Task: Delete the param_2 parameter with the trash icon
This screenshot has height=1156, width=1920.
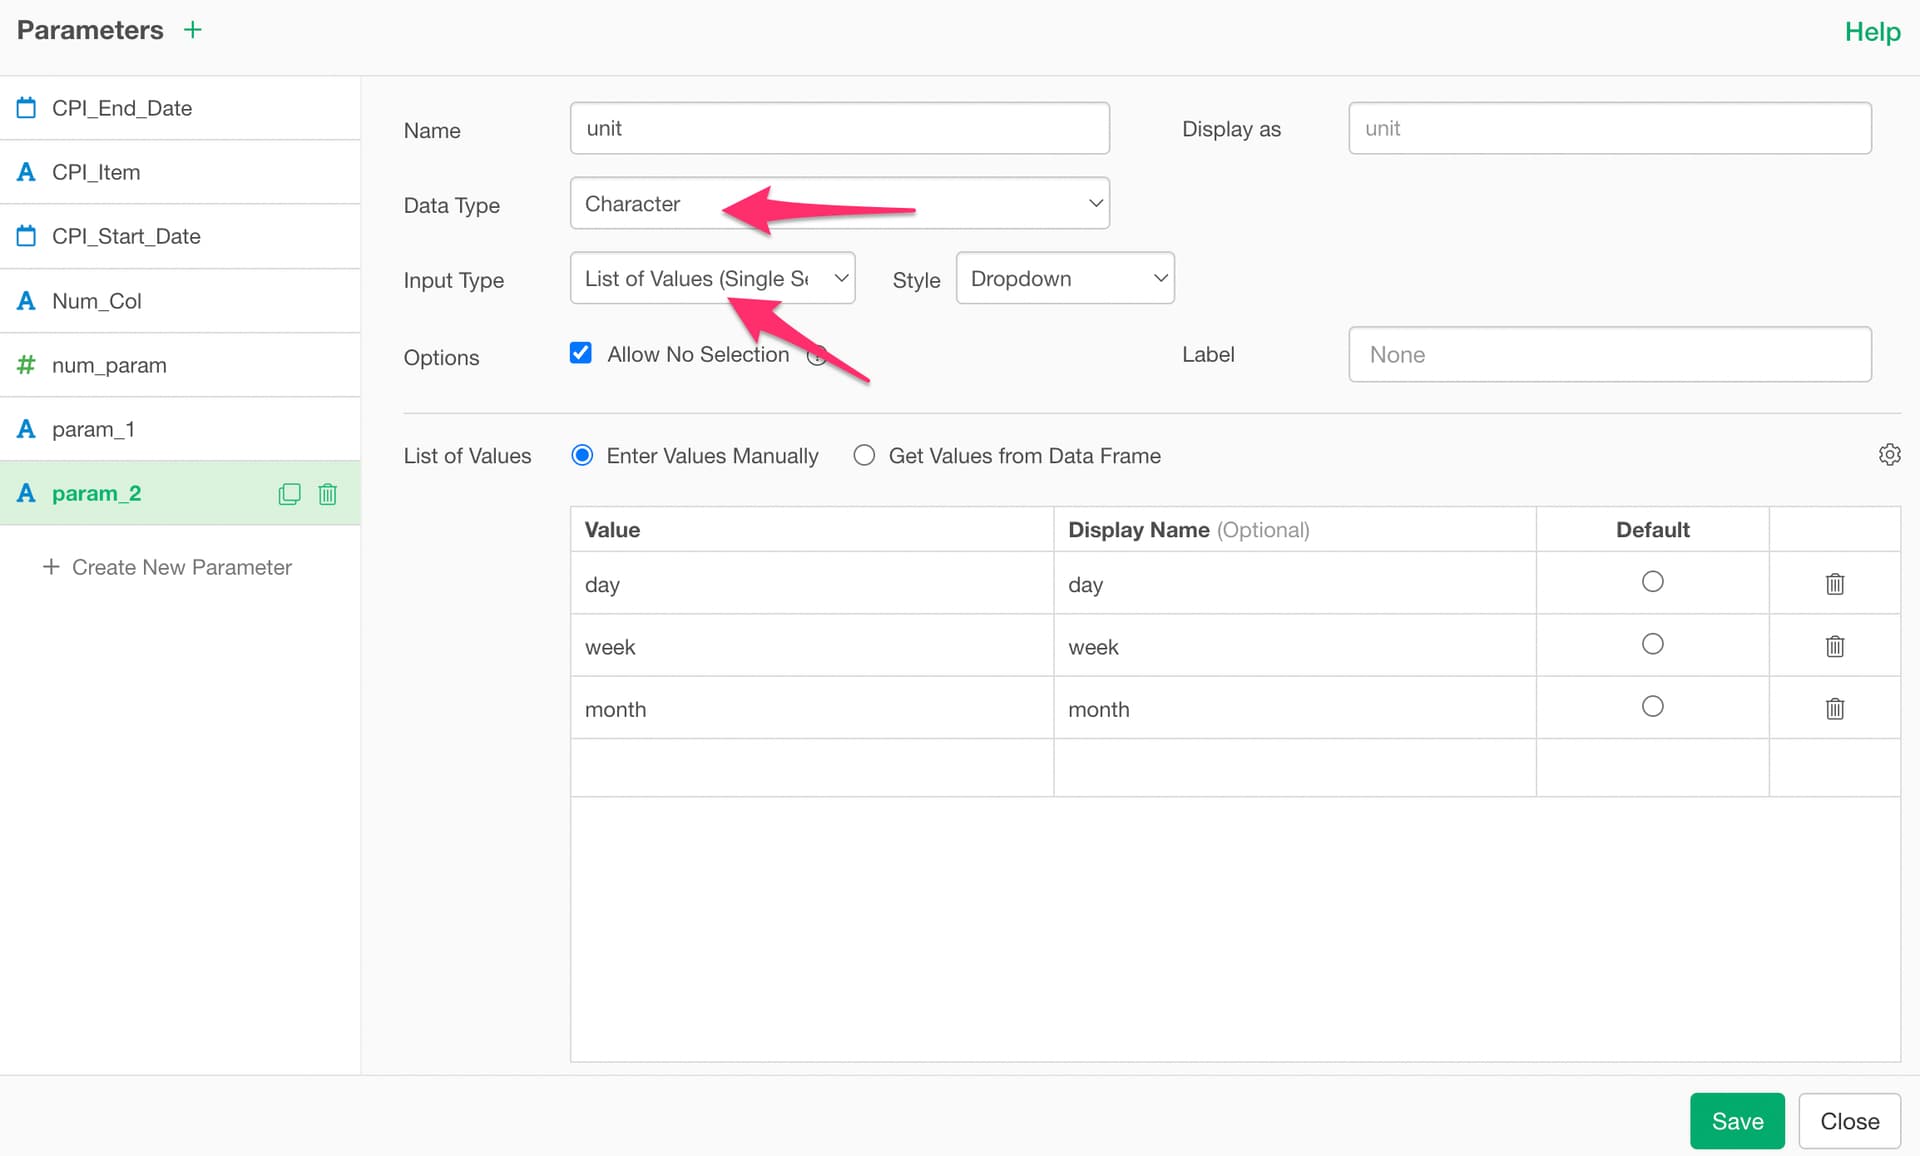Action: pos(328,494)
